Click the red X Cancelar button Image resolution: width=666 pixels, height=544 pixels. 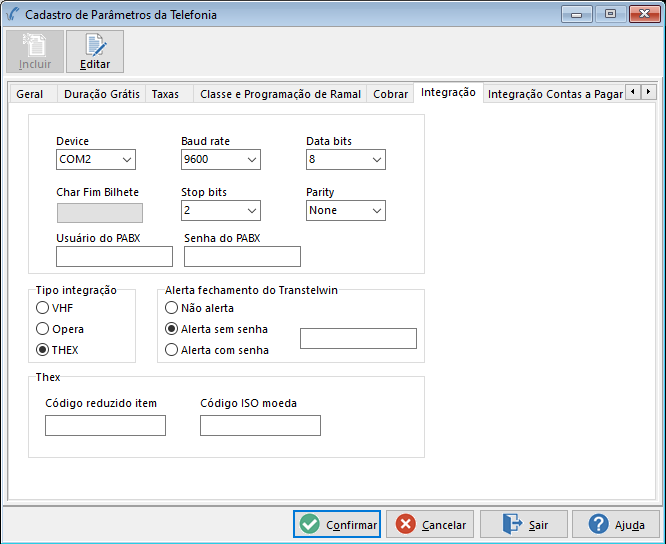point(430,524)
